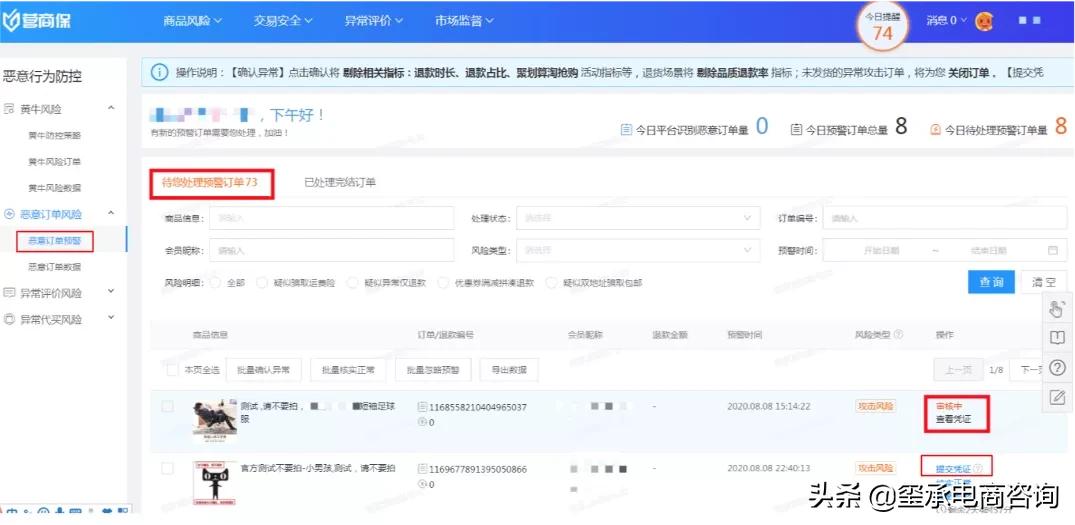This screenshot has width=1075, height=525.
Task: Switch to 已处理完结订单 tab
Action: [x=340, y=182]
